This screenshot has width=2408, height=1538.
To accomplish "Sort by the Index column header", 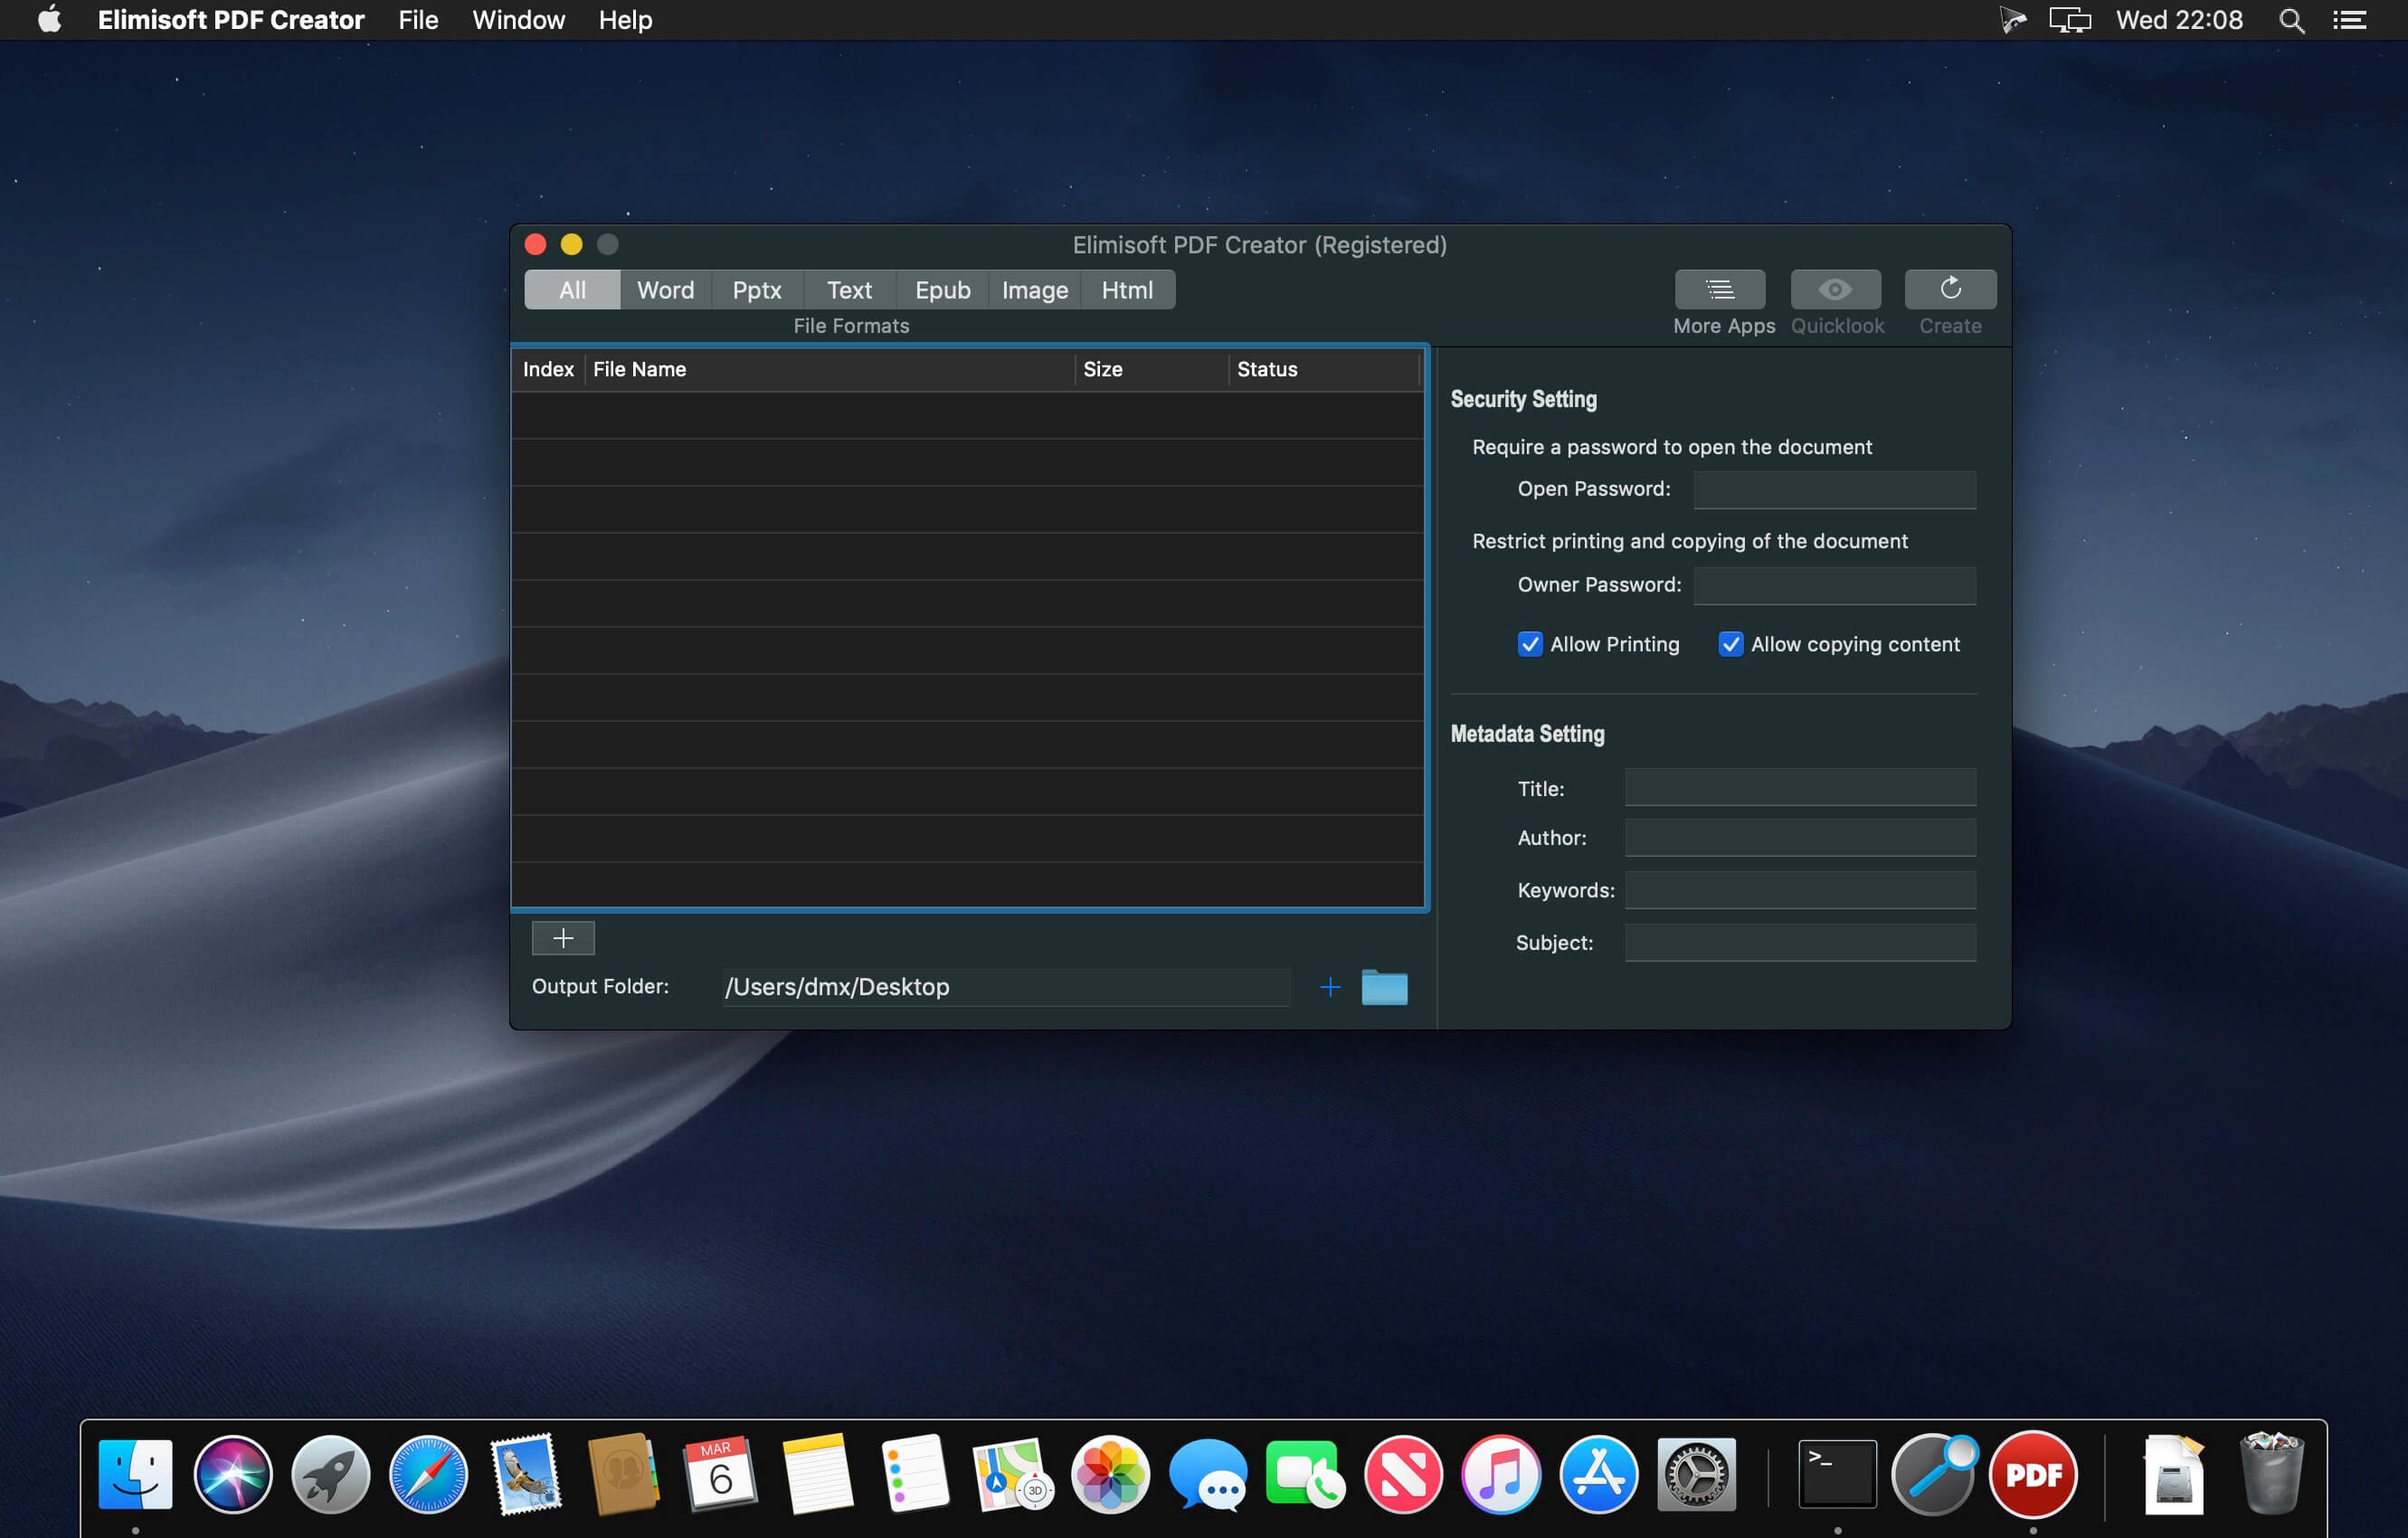I will 548,369.
